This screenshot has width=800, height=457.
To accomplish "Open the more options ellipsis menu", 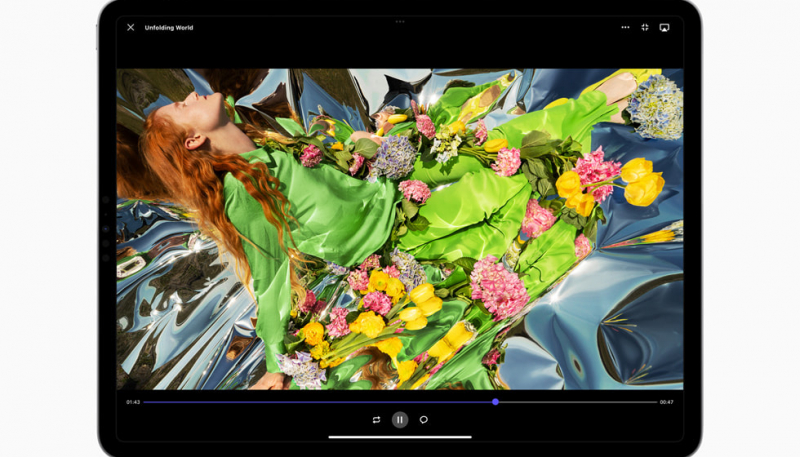I will pos(626,27).
